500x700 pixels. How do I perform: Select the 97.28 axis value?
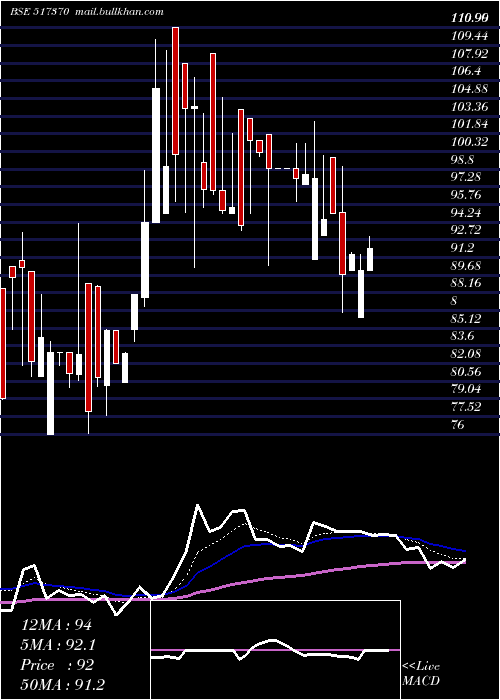click(x=466, y=178)
